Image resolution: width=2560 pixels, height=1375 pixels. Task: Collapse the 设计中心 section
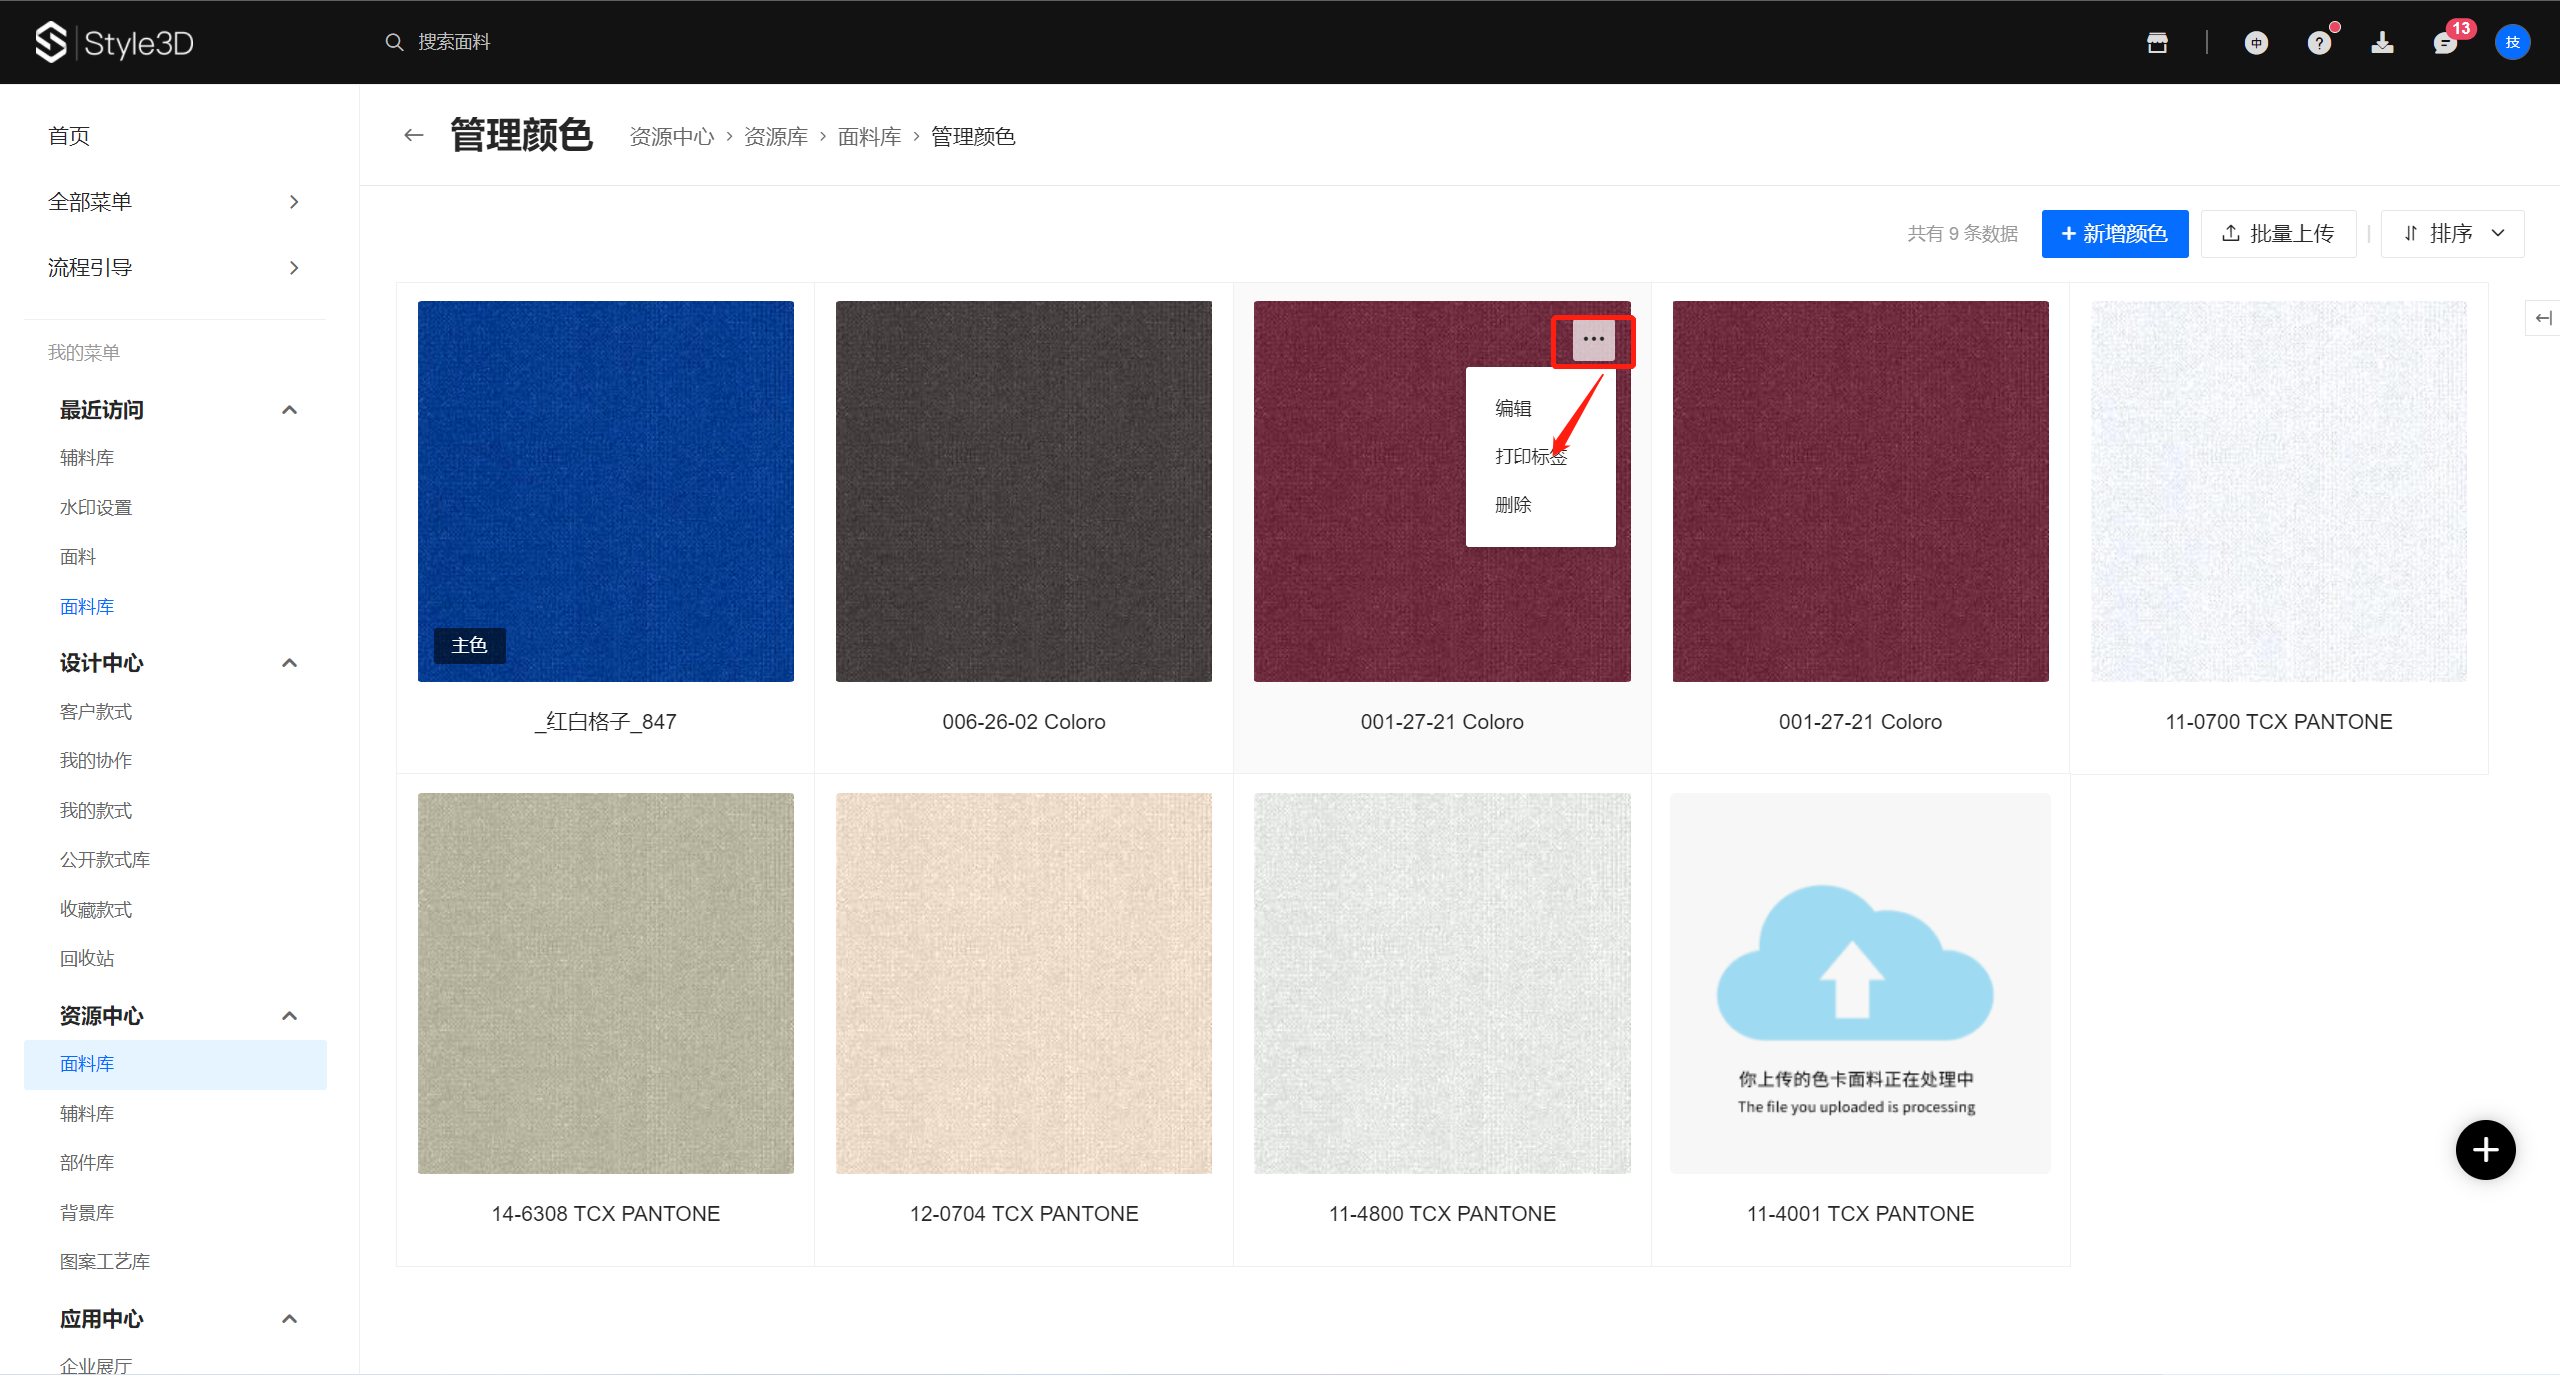(289, 663)
